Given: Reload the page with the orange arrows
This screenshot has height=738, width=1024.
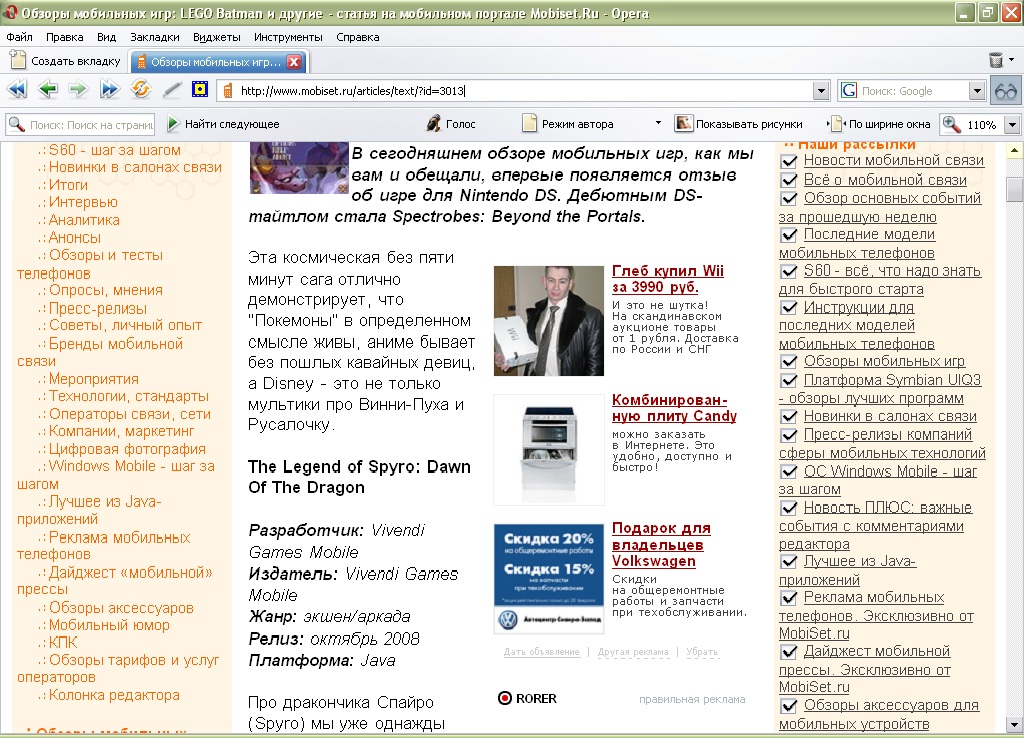Looking at the screenshot, I should (x=140, y=89).
